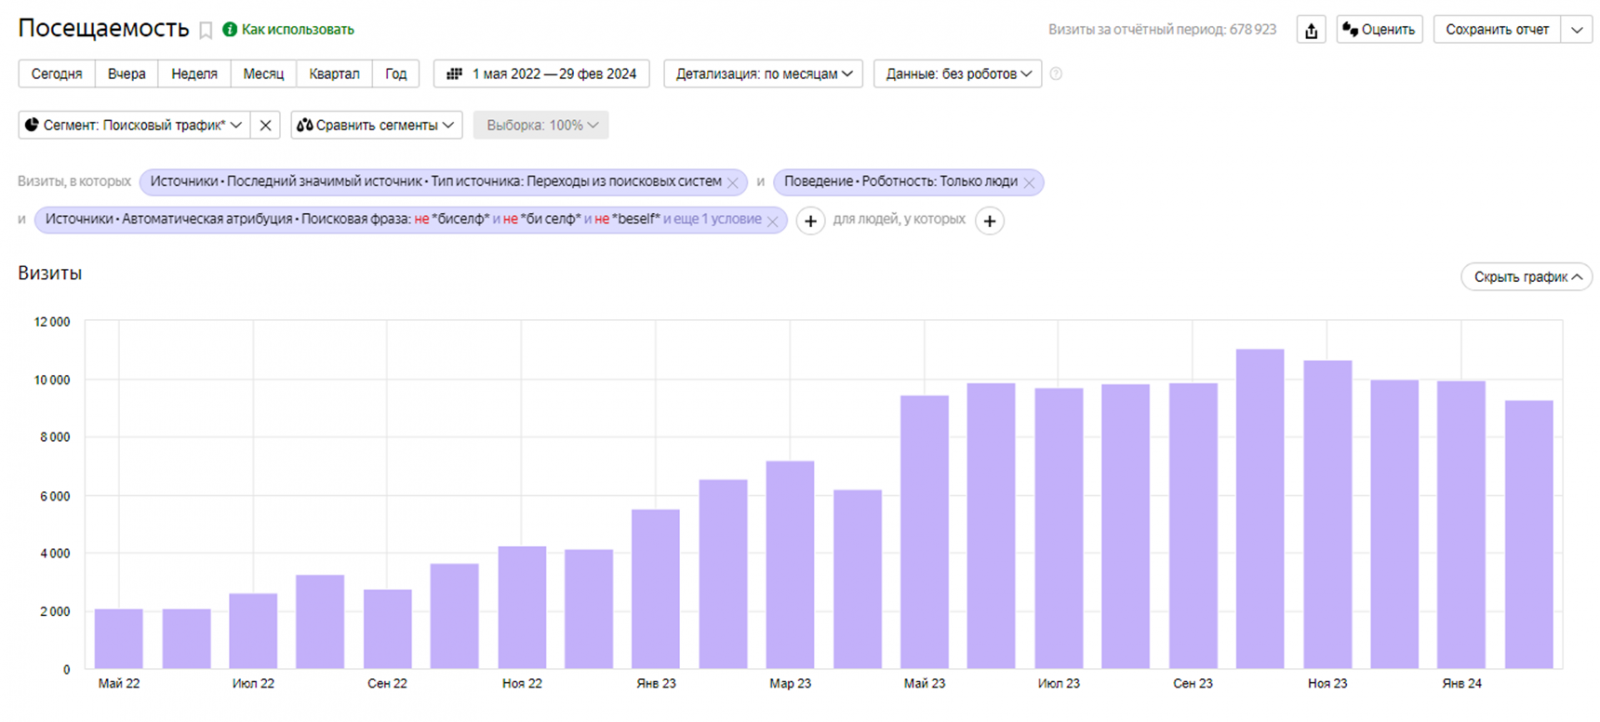Remove the Поисковый трафик segment with X
The image size is (1600, 722).
pyautogui.click(x=265, y=125)
